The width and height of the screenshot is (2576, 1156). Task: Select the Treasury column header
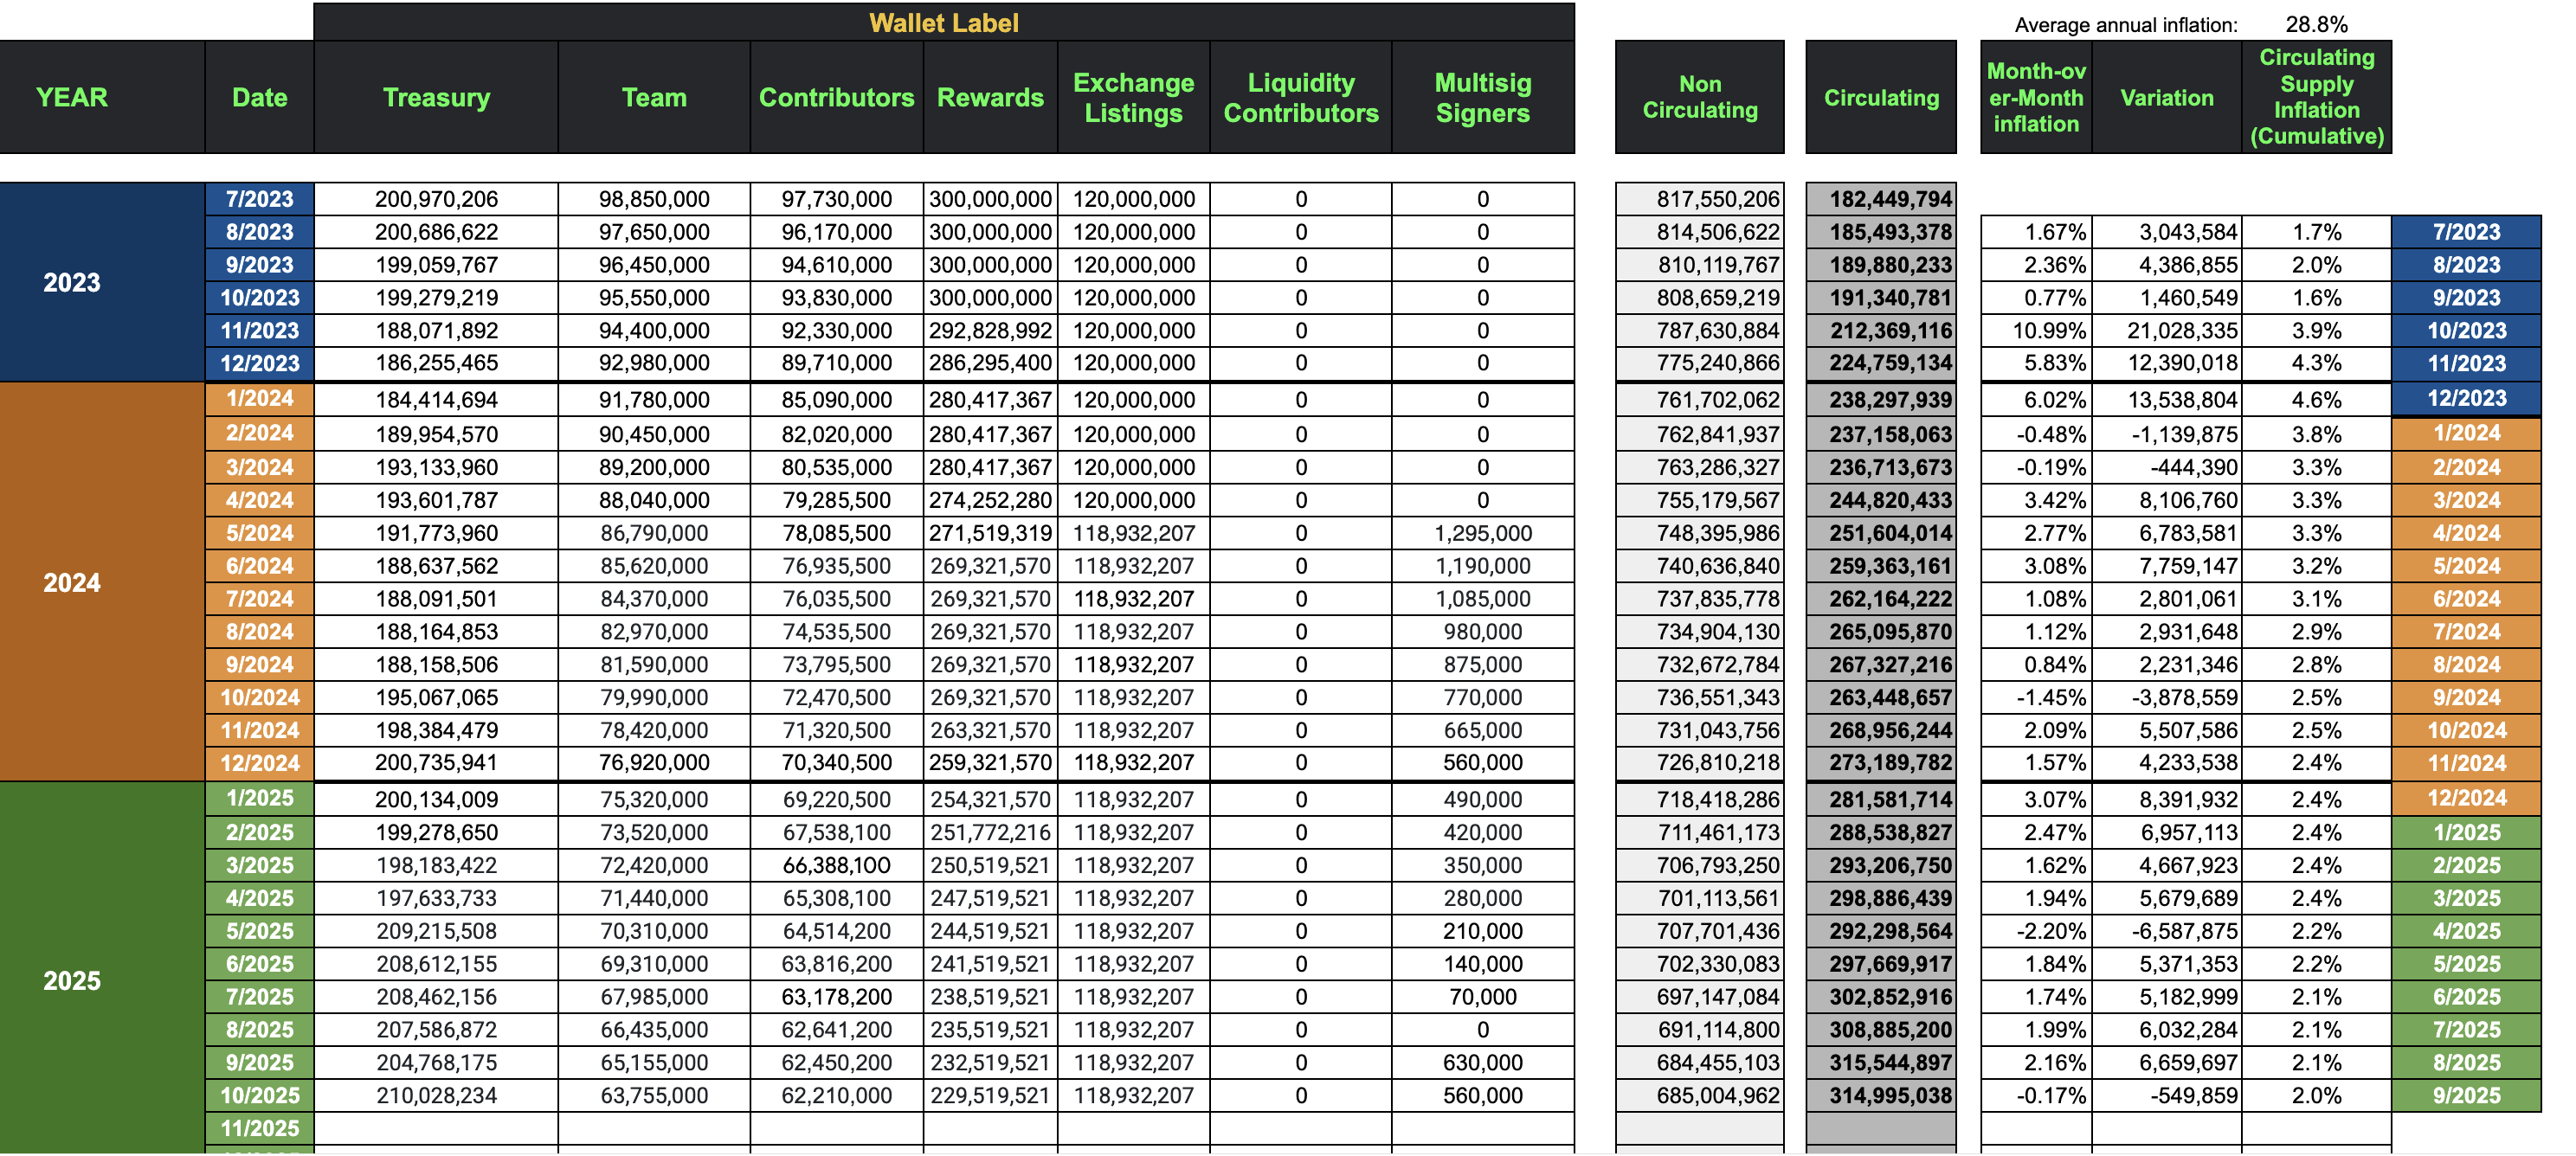437,97
